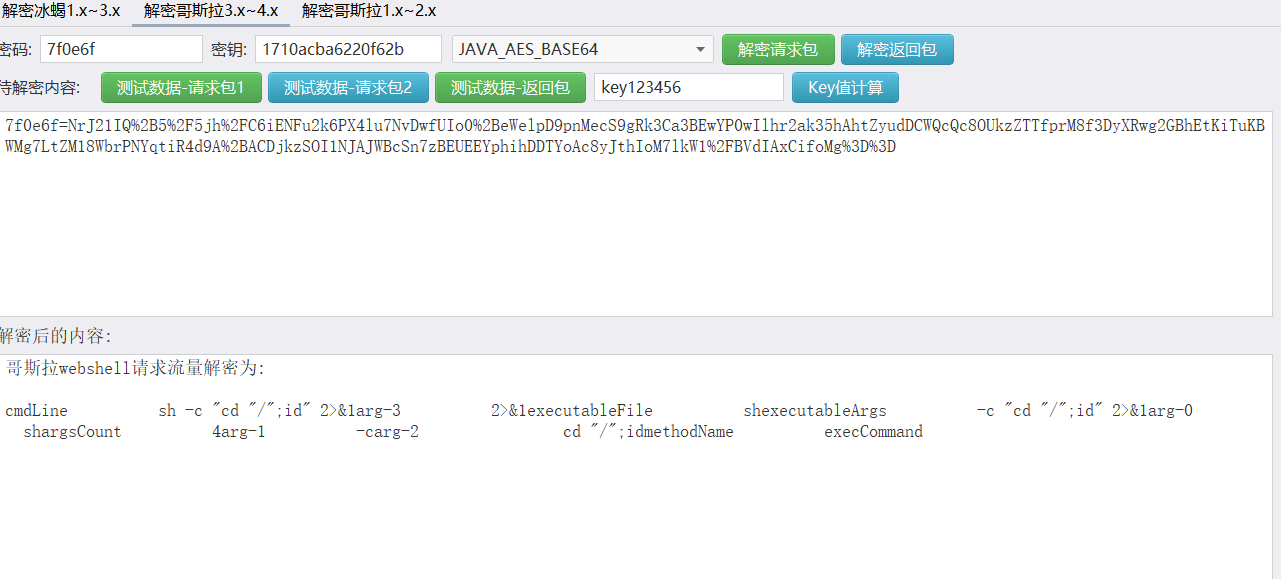
Task: Click the key123456 input box
Action: pyautogui.click(x=688, y=87)
